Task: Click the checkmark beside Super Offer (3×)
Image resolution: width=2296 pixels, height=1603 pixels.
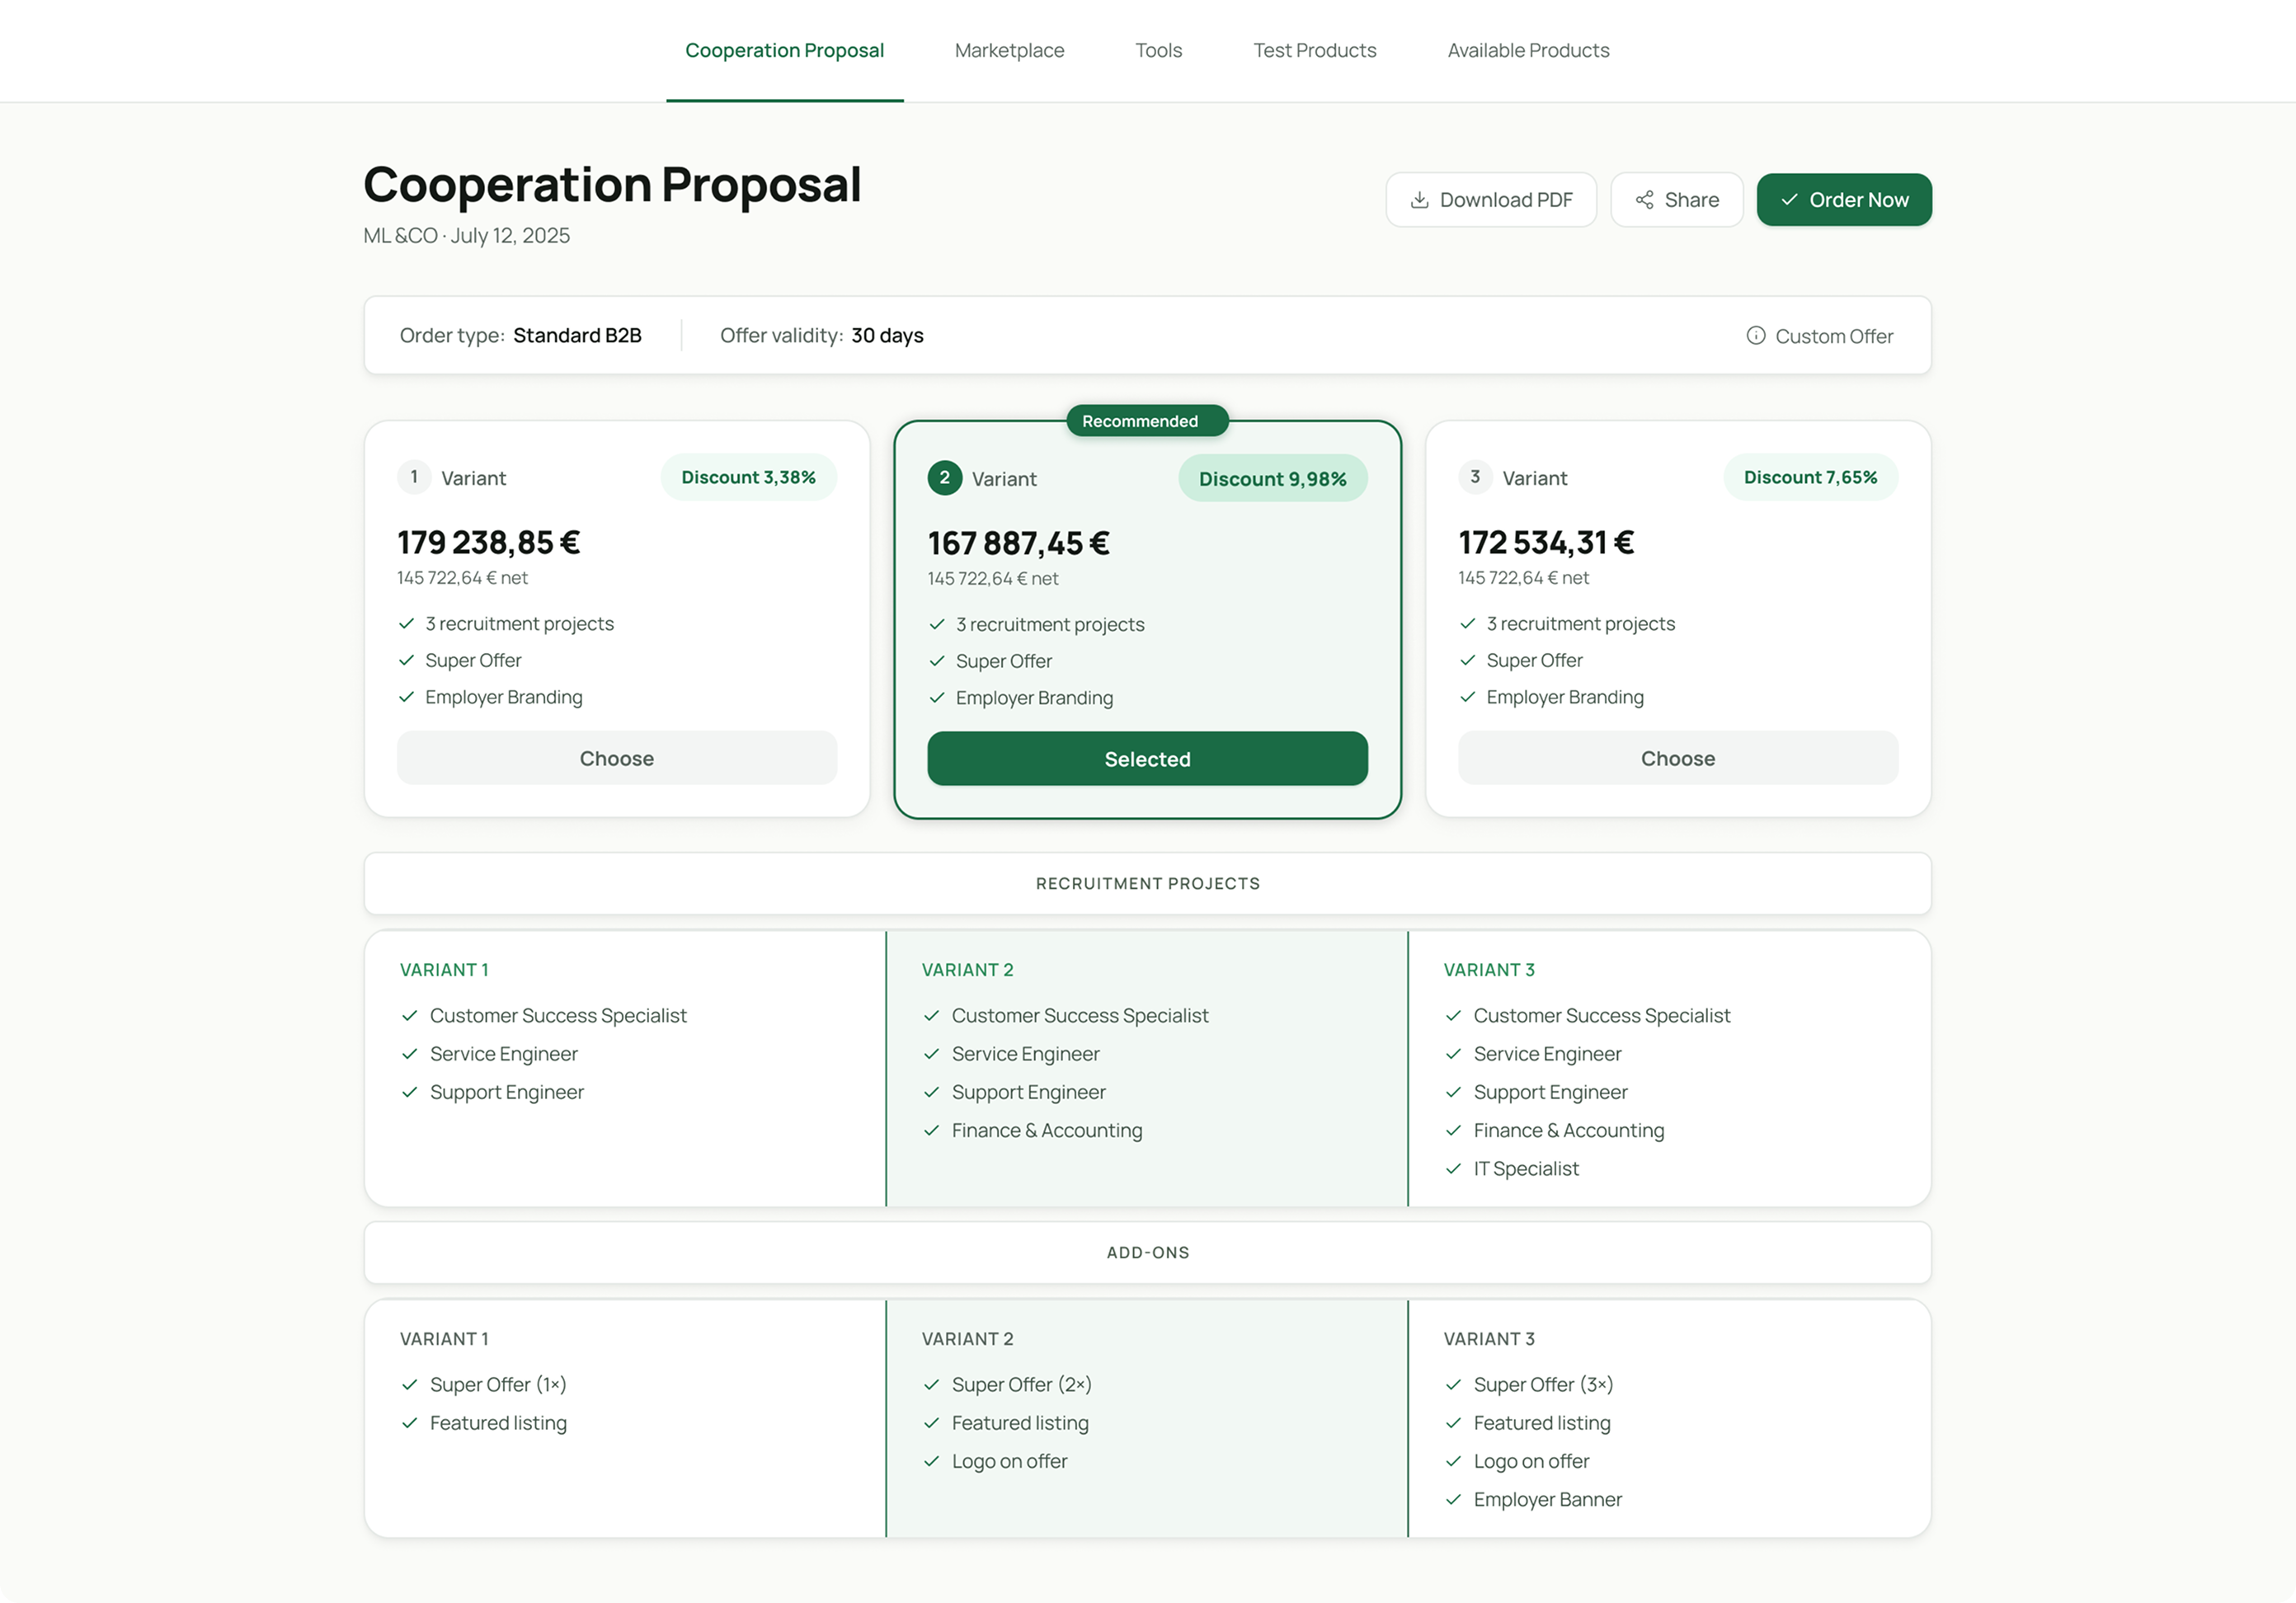Action: 1453,1384
